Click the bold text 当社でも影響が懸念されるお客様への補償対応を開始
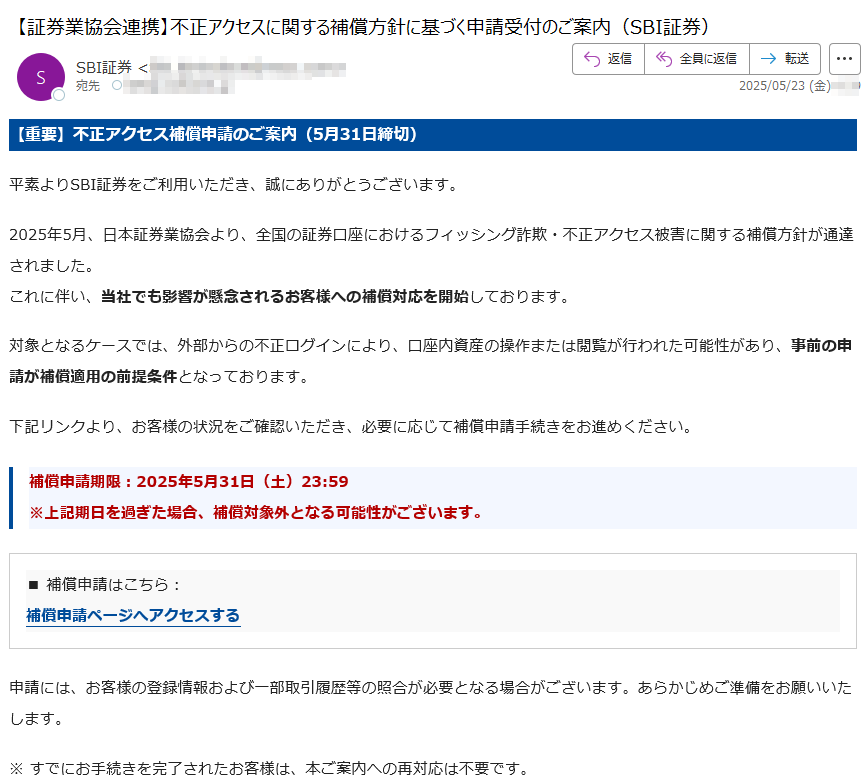Viewport: 863px width, 784px height. click(x=285, y=297)
